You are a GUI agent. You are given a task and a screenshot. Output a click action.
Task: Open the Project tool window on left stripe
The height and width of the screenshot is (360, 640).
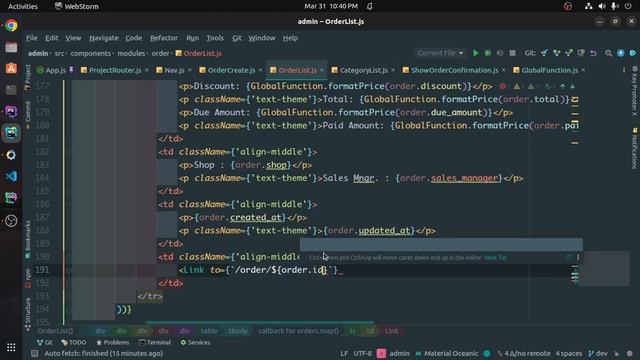(x=28, y=77)
